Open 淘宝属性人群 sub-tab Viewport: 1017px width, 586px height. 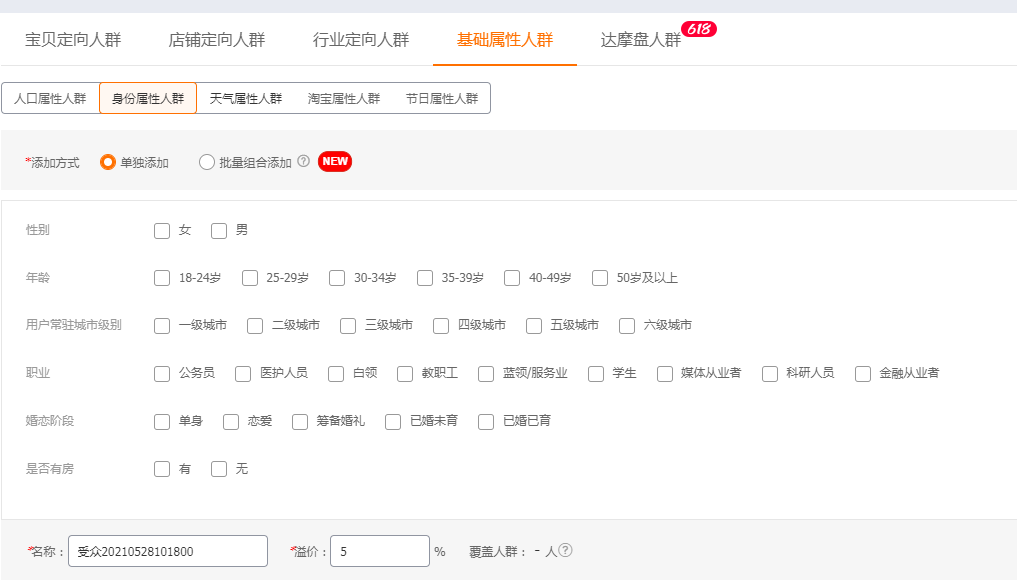[344, 99]
